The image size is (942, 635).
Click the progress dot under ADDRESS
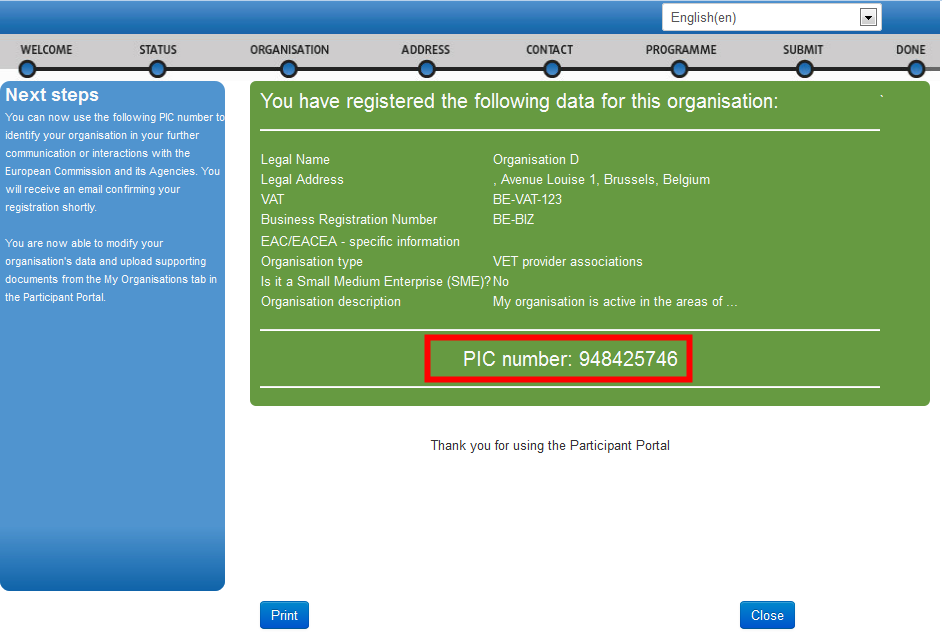point(427,70)
